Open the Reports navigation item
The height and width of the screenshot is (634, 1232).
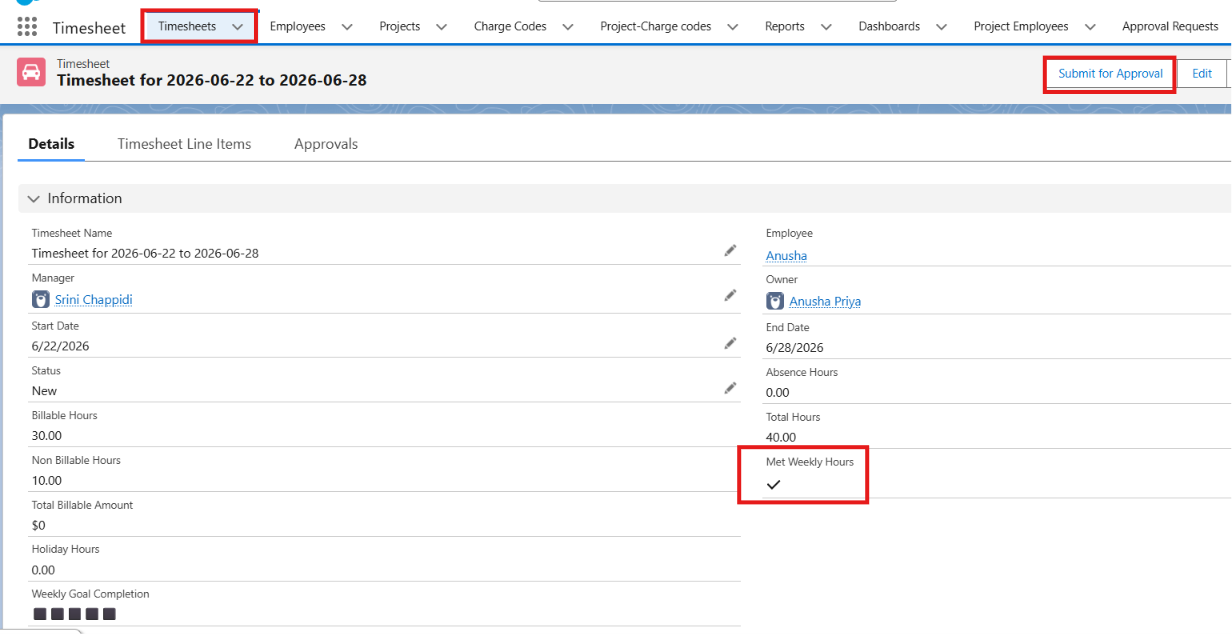(x=785, y=27)
